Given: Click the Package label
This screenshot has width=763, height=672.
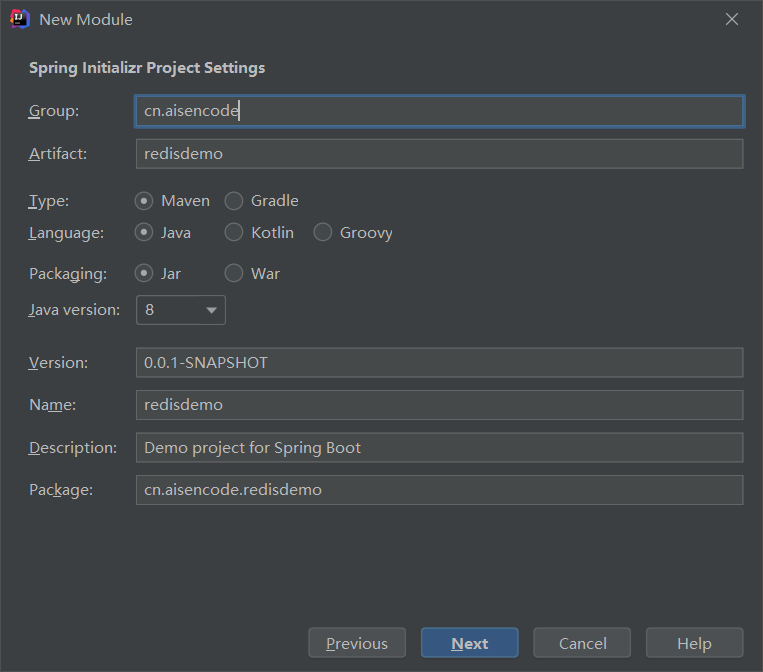Looking at the screenshot, I should 61,490.
